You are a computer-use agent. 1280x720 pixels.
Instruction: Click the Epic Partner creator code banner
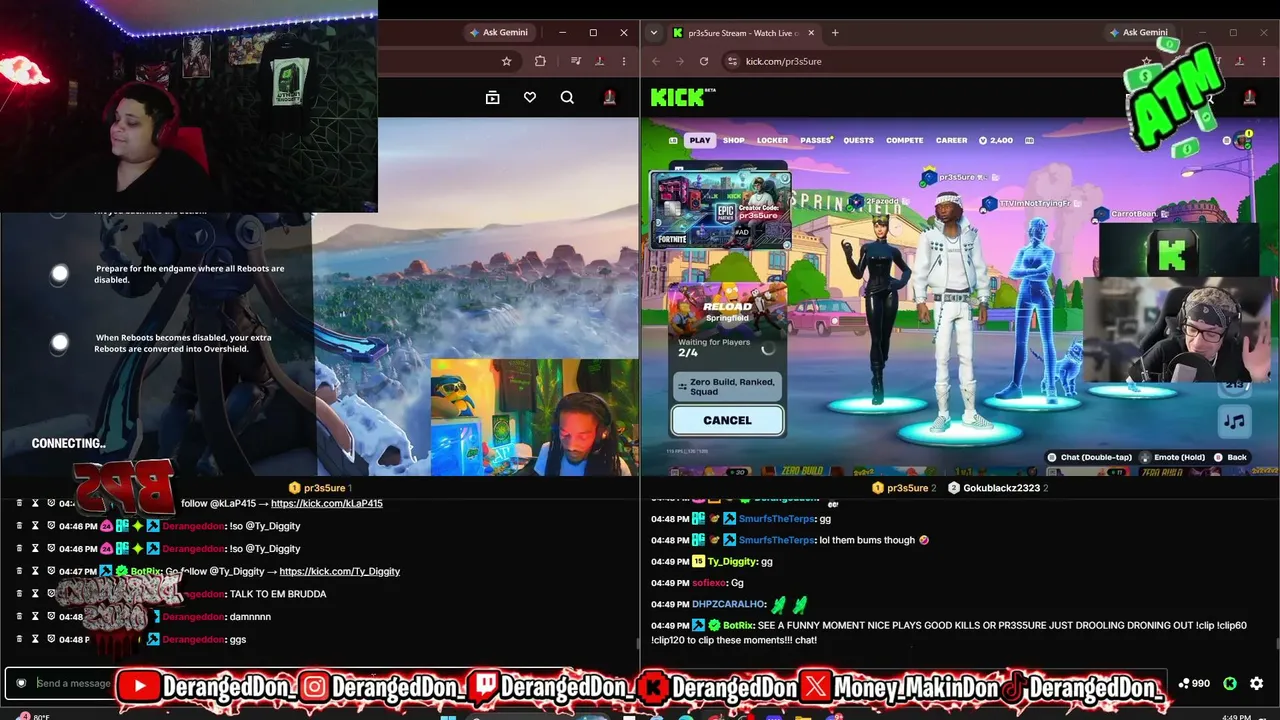click(x=720, y=210)
